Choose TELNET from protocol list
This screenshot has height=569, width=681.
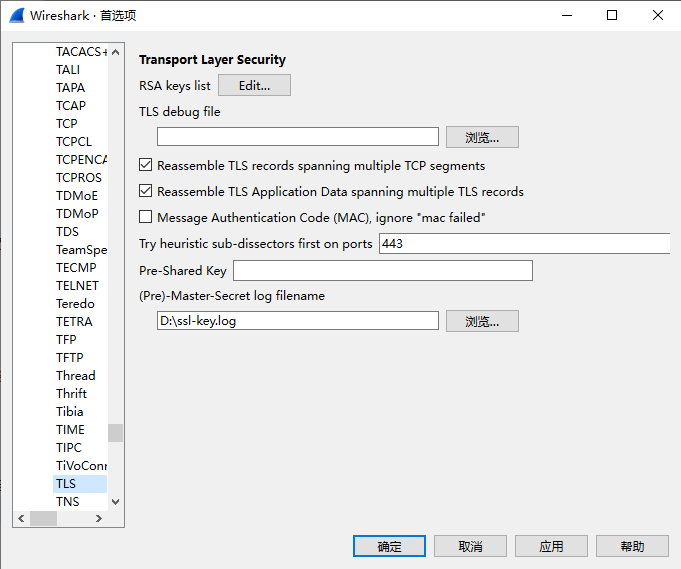click(77, 285)
